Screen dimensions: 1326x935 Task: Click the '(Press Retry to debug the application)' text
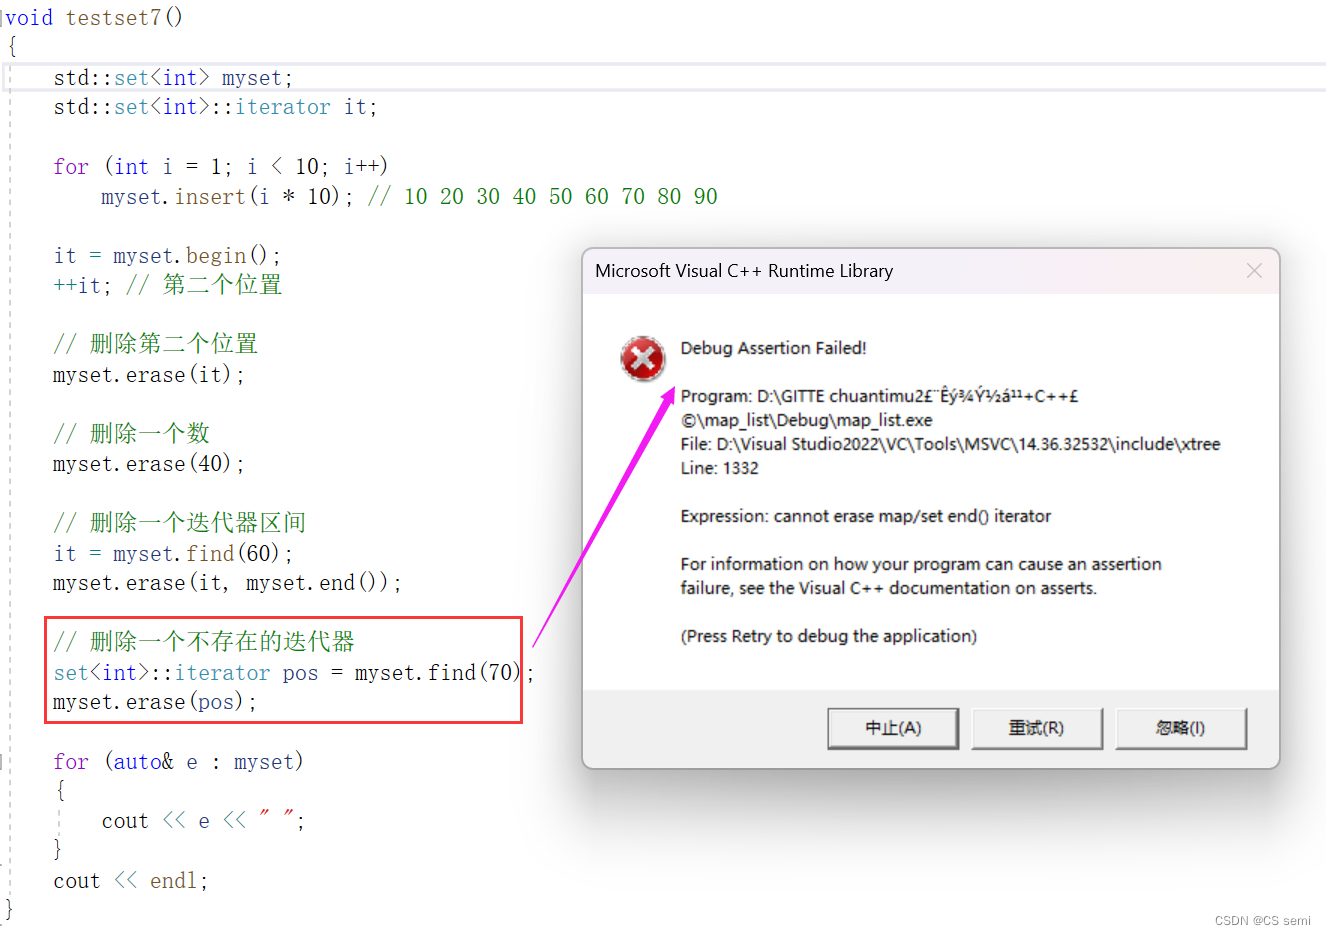pos(828,636)
